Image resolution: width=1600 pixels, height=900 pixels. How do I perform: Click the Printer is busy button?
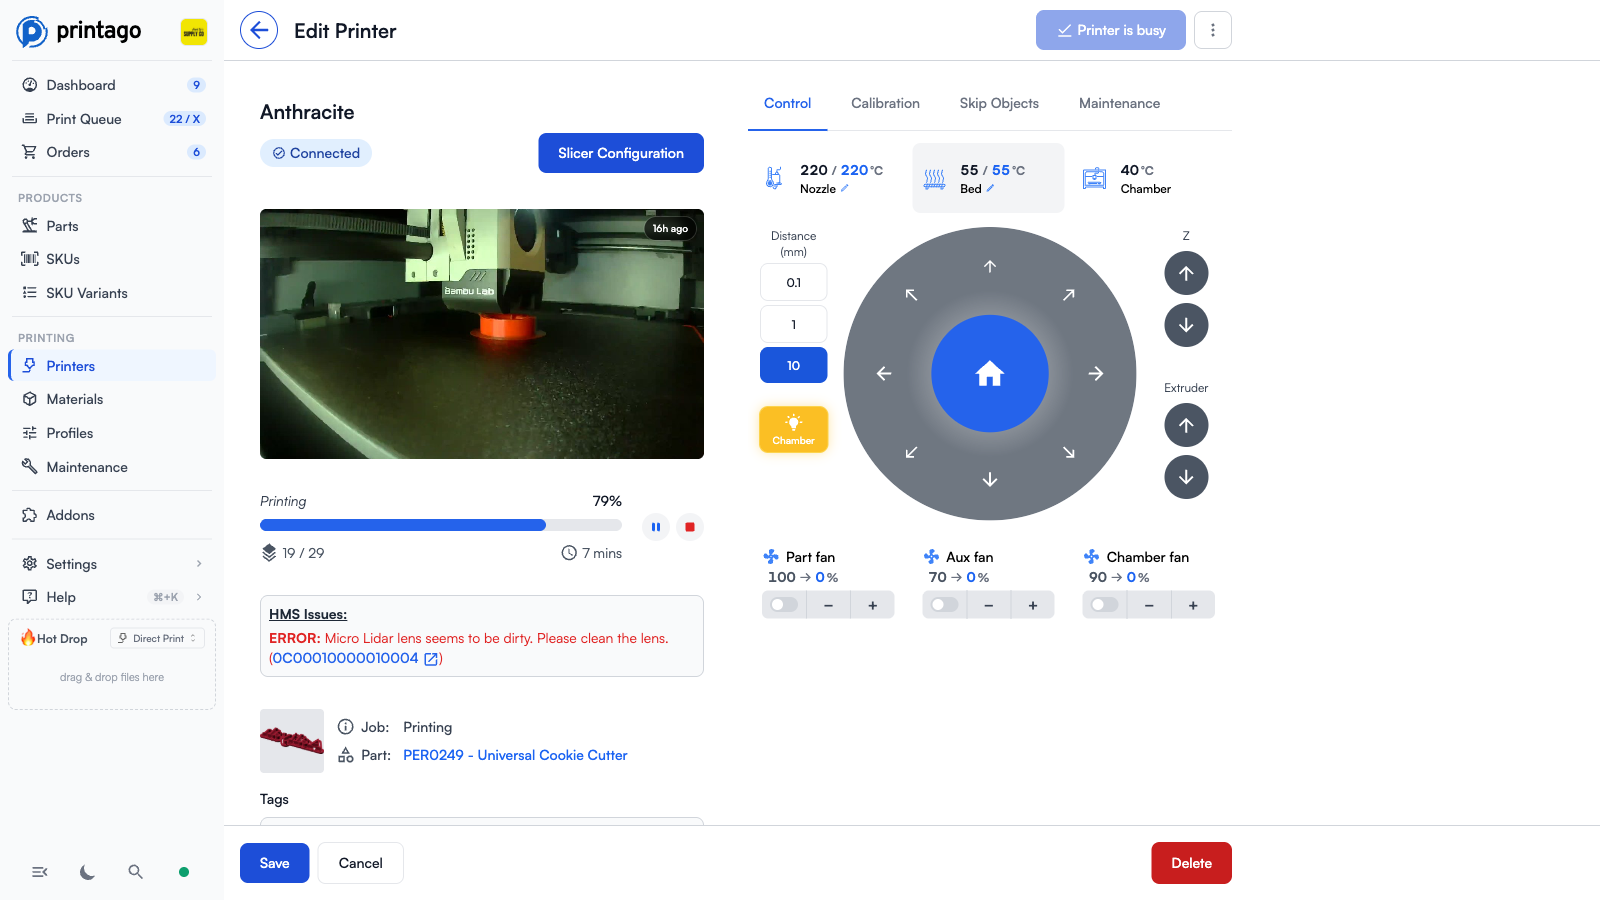(x=1111, y=30)
